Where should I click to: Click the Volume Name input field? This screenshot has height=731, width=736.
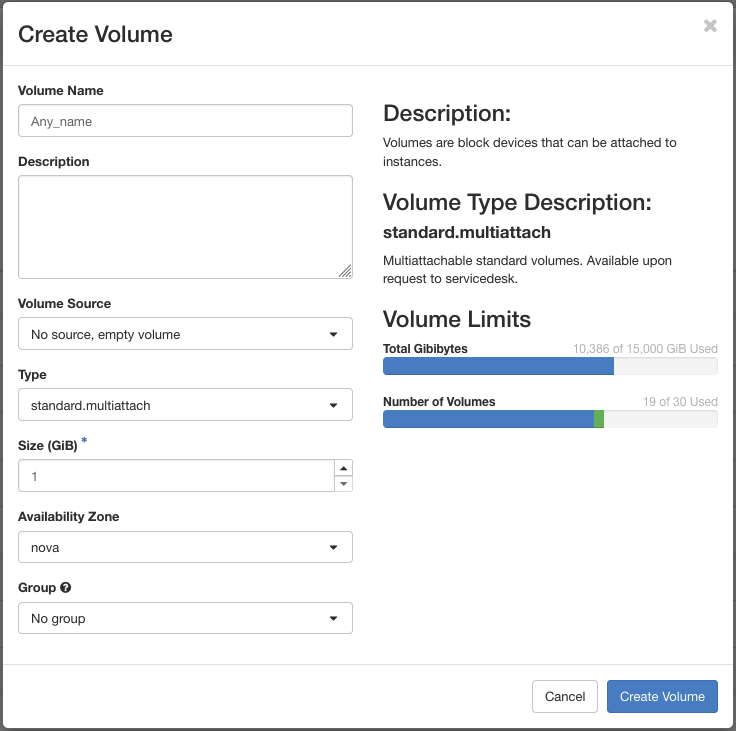pos(185,121)
